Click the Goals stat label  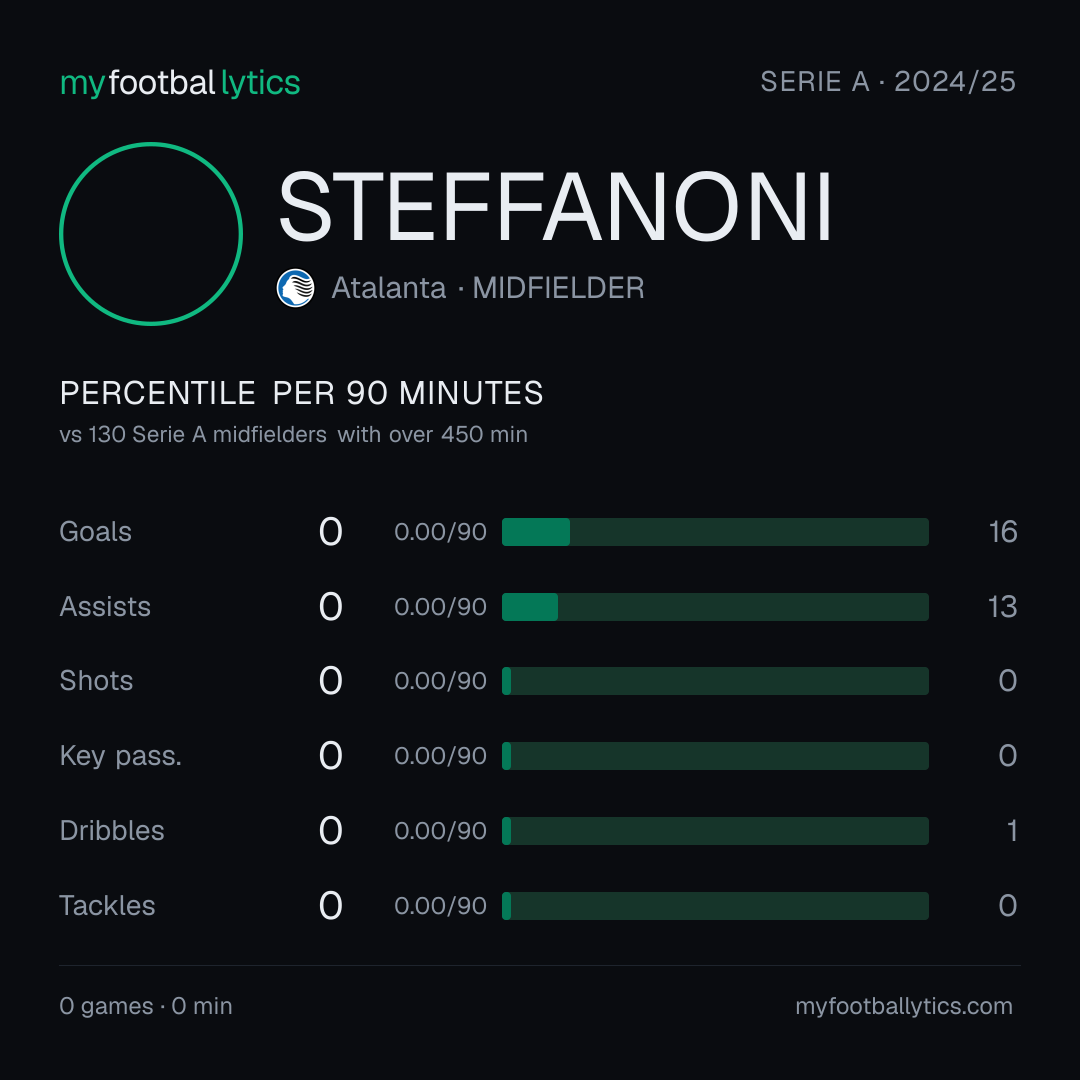pos(95,532)
